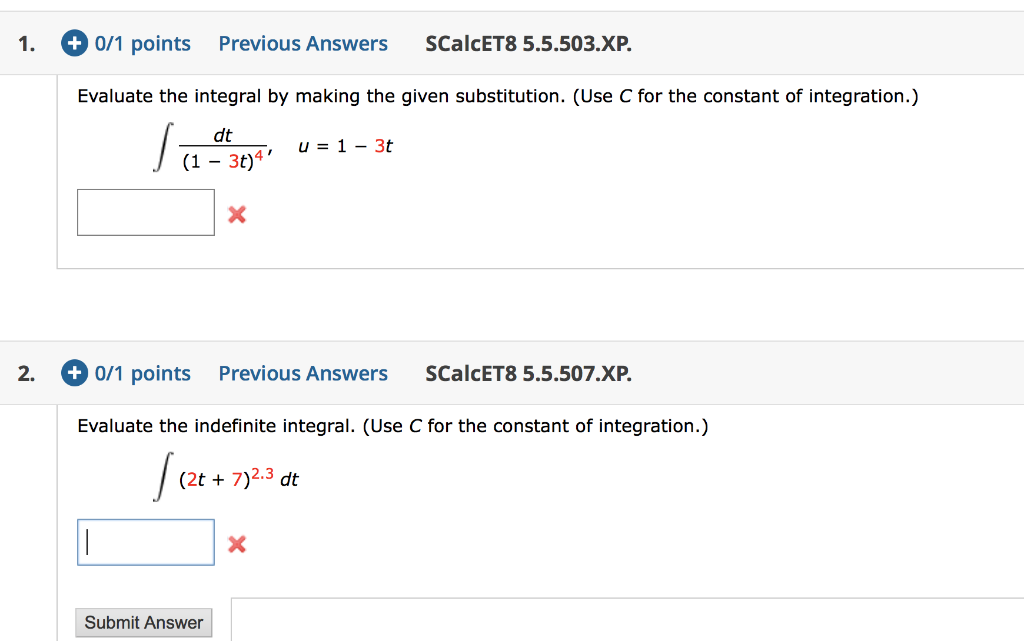
Task: Click the plus icon beside question 2 points
Action: point(74,373)
